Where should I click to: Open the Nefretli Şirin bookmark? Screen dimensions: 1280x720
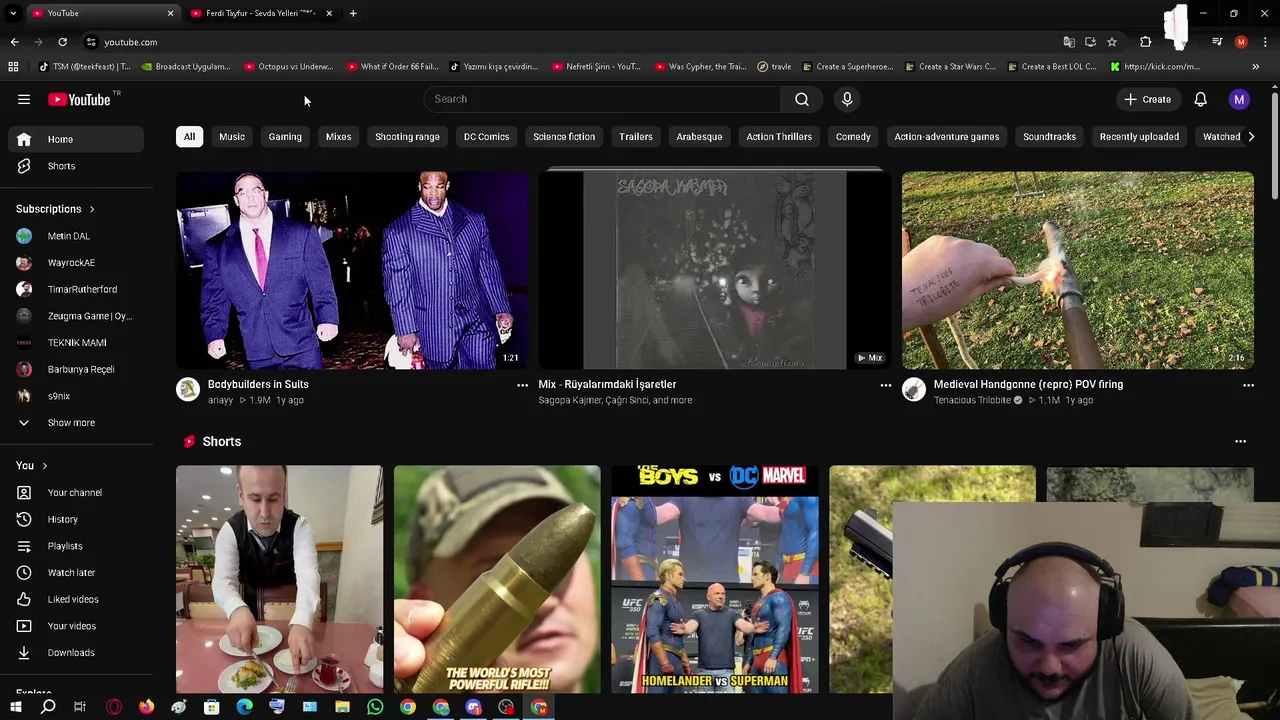click(596, 67)
